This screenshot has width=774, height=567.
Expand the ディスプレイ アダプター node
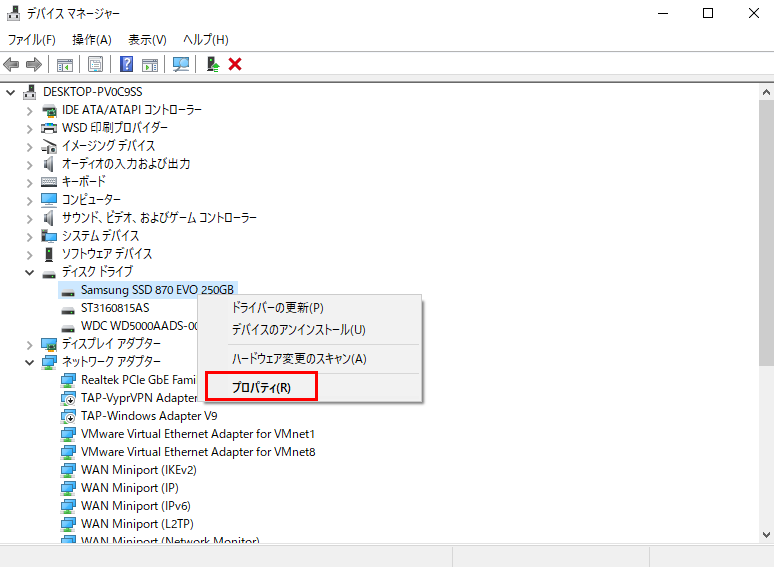[x=29, y=344]
